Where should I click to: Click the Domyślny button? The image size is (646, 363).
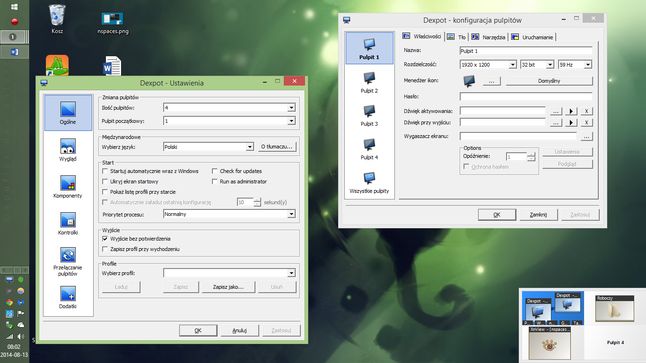tap(549, 81)
